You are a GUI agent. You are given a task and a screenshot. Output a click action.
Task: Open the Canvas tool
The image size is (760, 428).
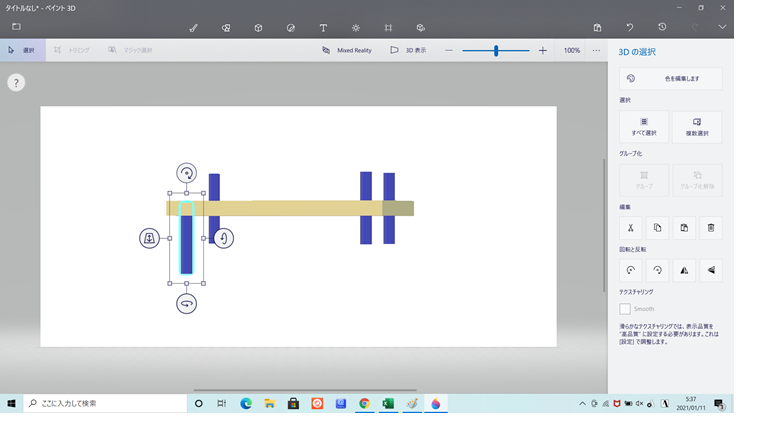[388, 28]
